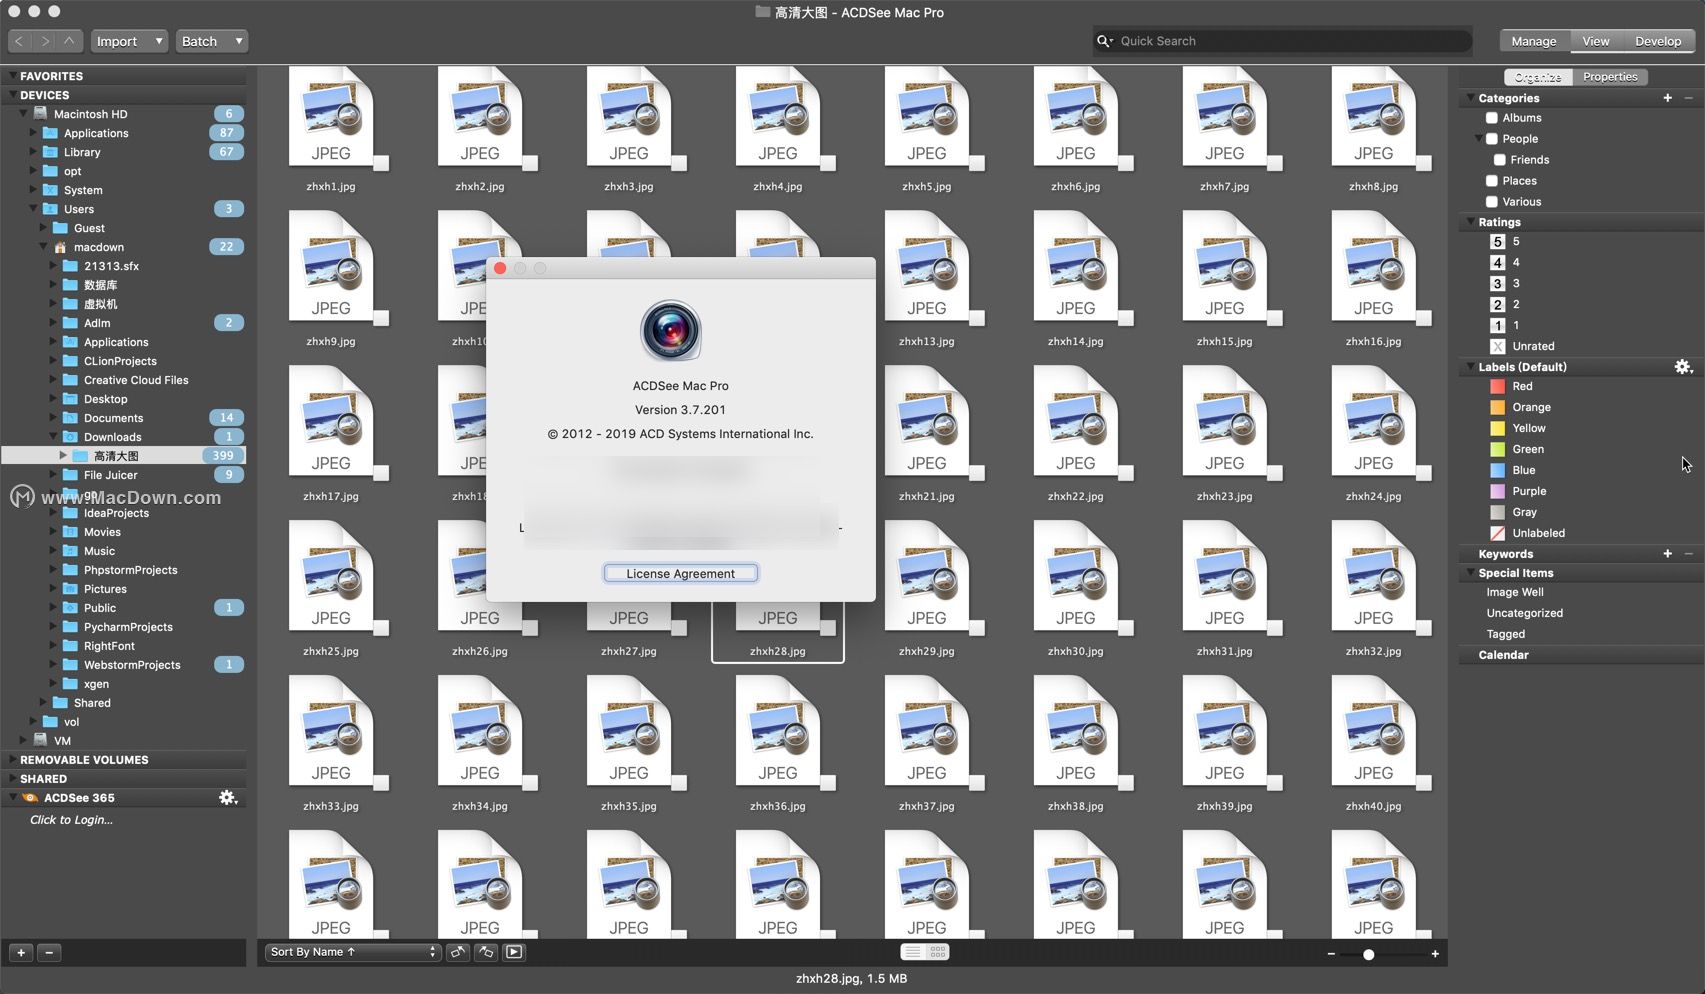Viewport: 1705px width, 994px height.
Task: Select the macdown home folder
Action: (98, 247)
